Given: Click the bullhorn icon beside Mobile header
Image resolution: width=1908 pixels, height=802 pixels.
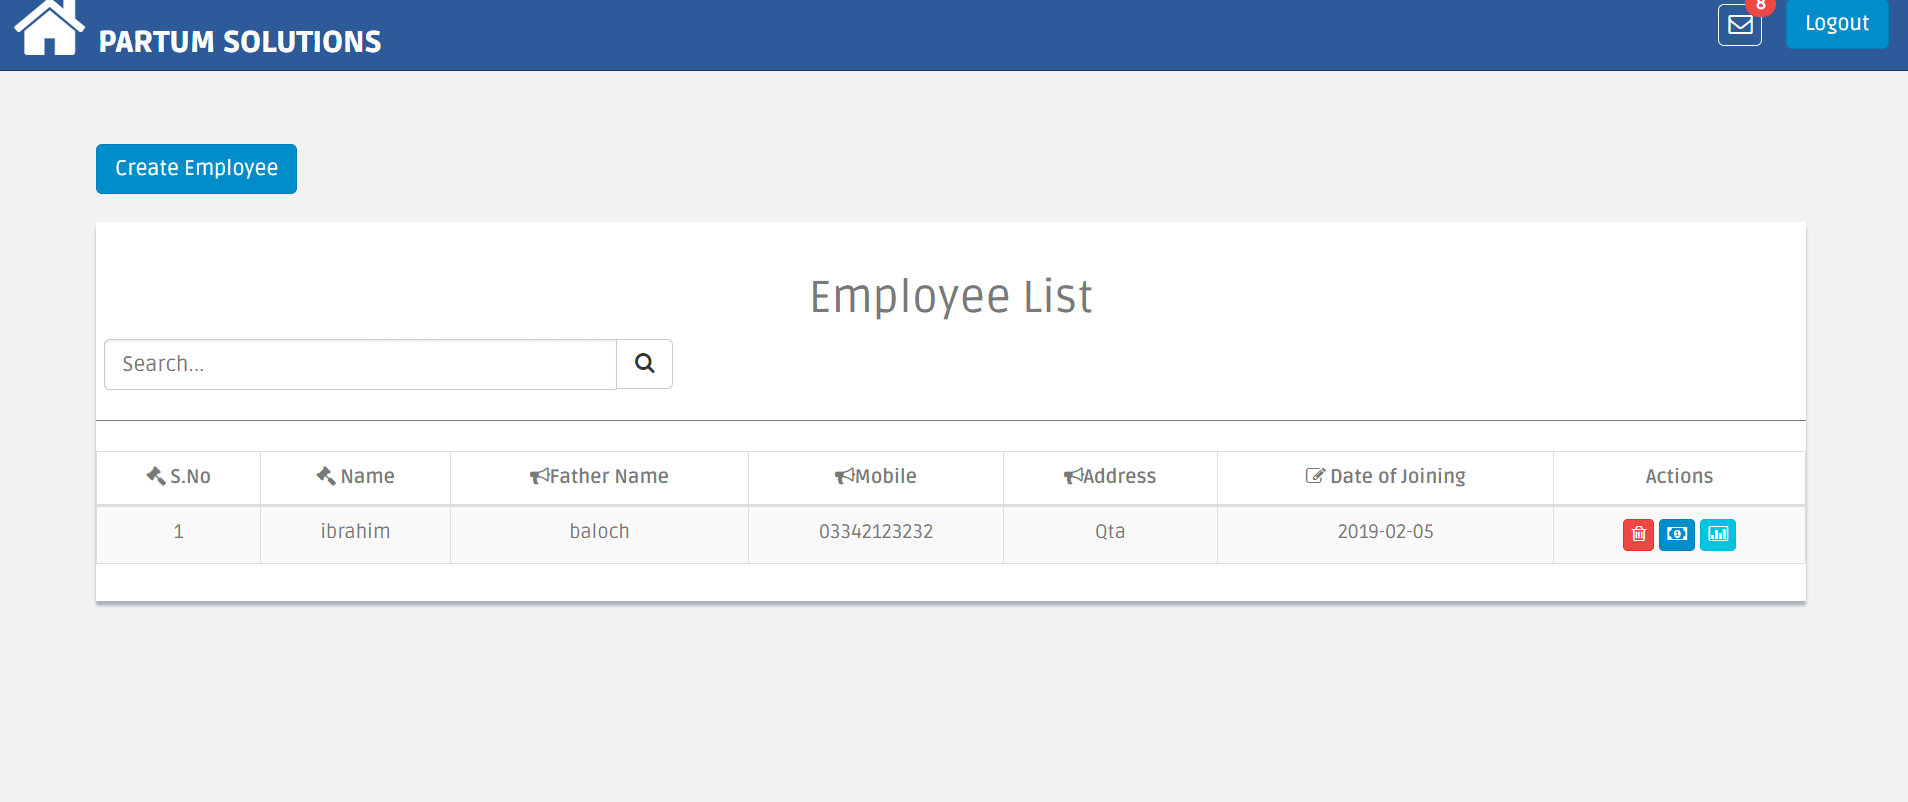Looking at the screenshot, I should click(x=844, y=476).
